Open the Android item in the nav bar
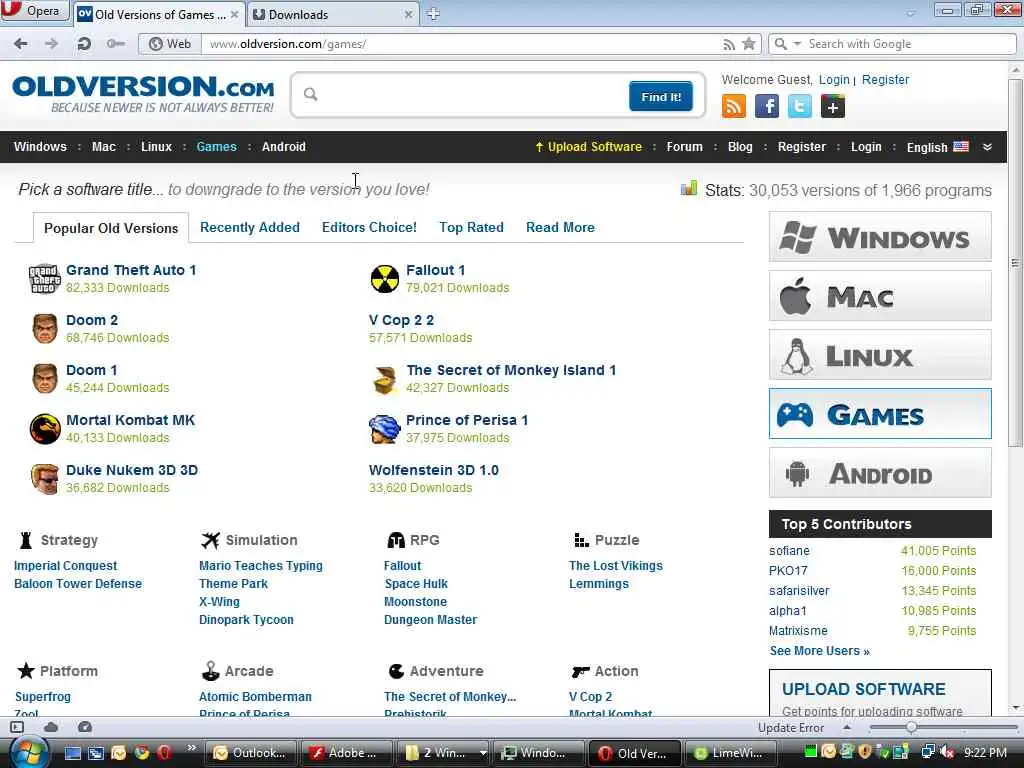The height and width of the screenshot is (768, 1024). pos(283,147)
